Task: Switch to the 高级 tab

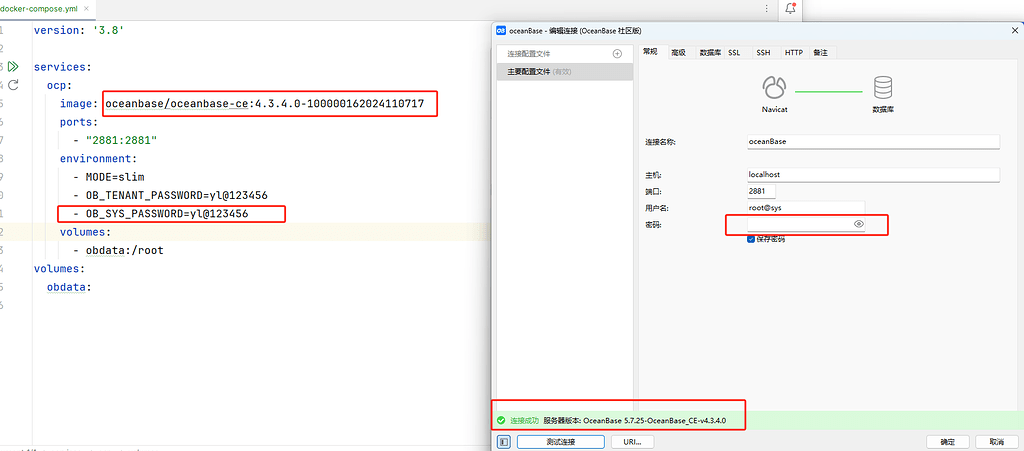Action: (678, 52)
